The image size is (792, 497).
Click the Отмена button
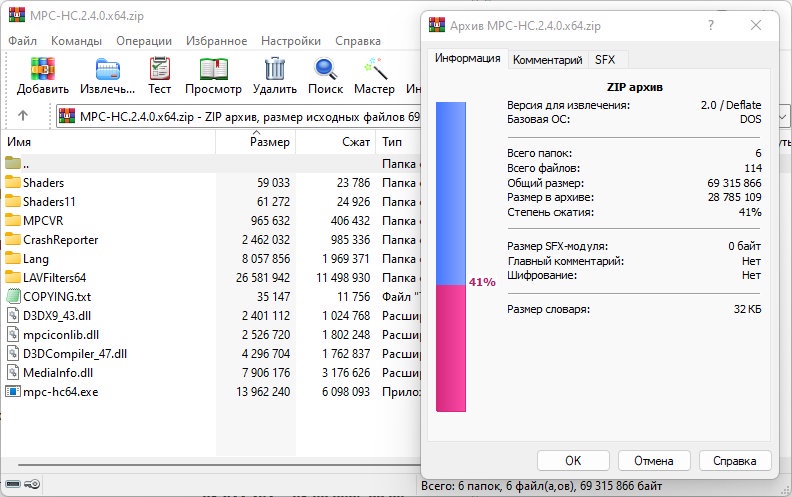tap(654, 461)
